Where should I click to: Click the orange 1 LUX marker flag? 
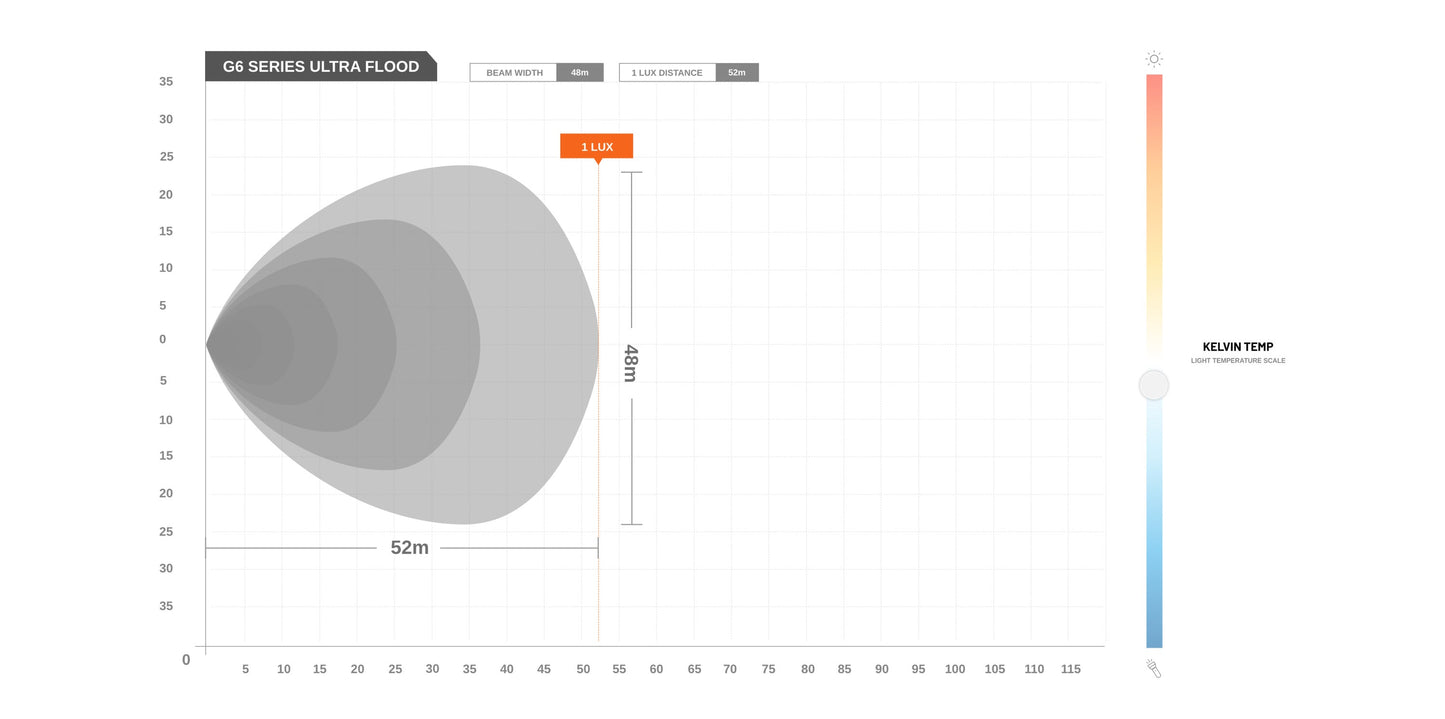point(597,146)
